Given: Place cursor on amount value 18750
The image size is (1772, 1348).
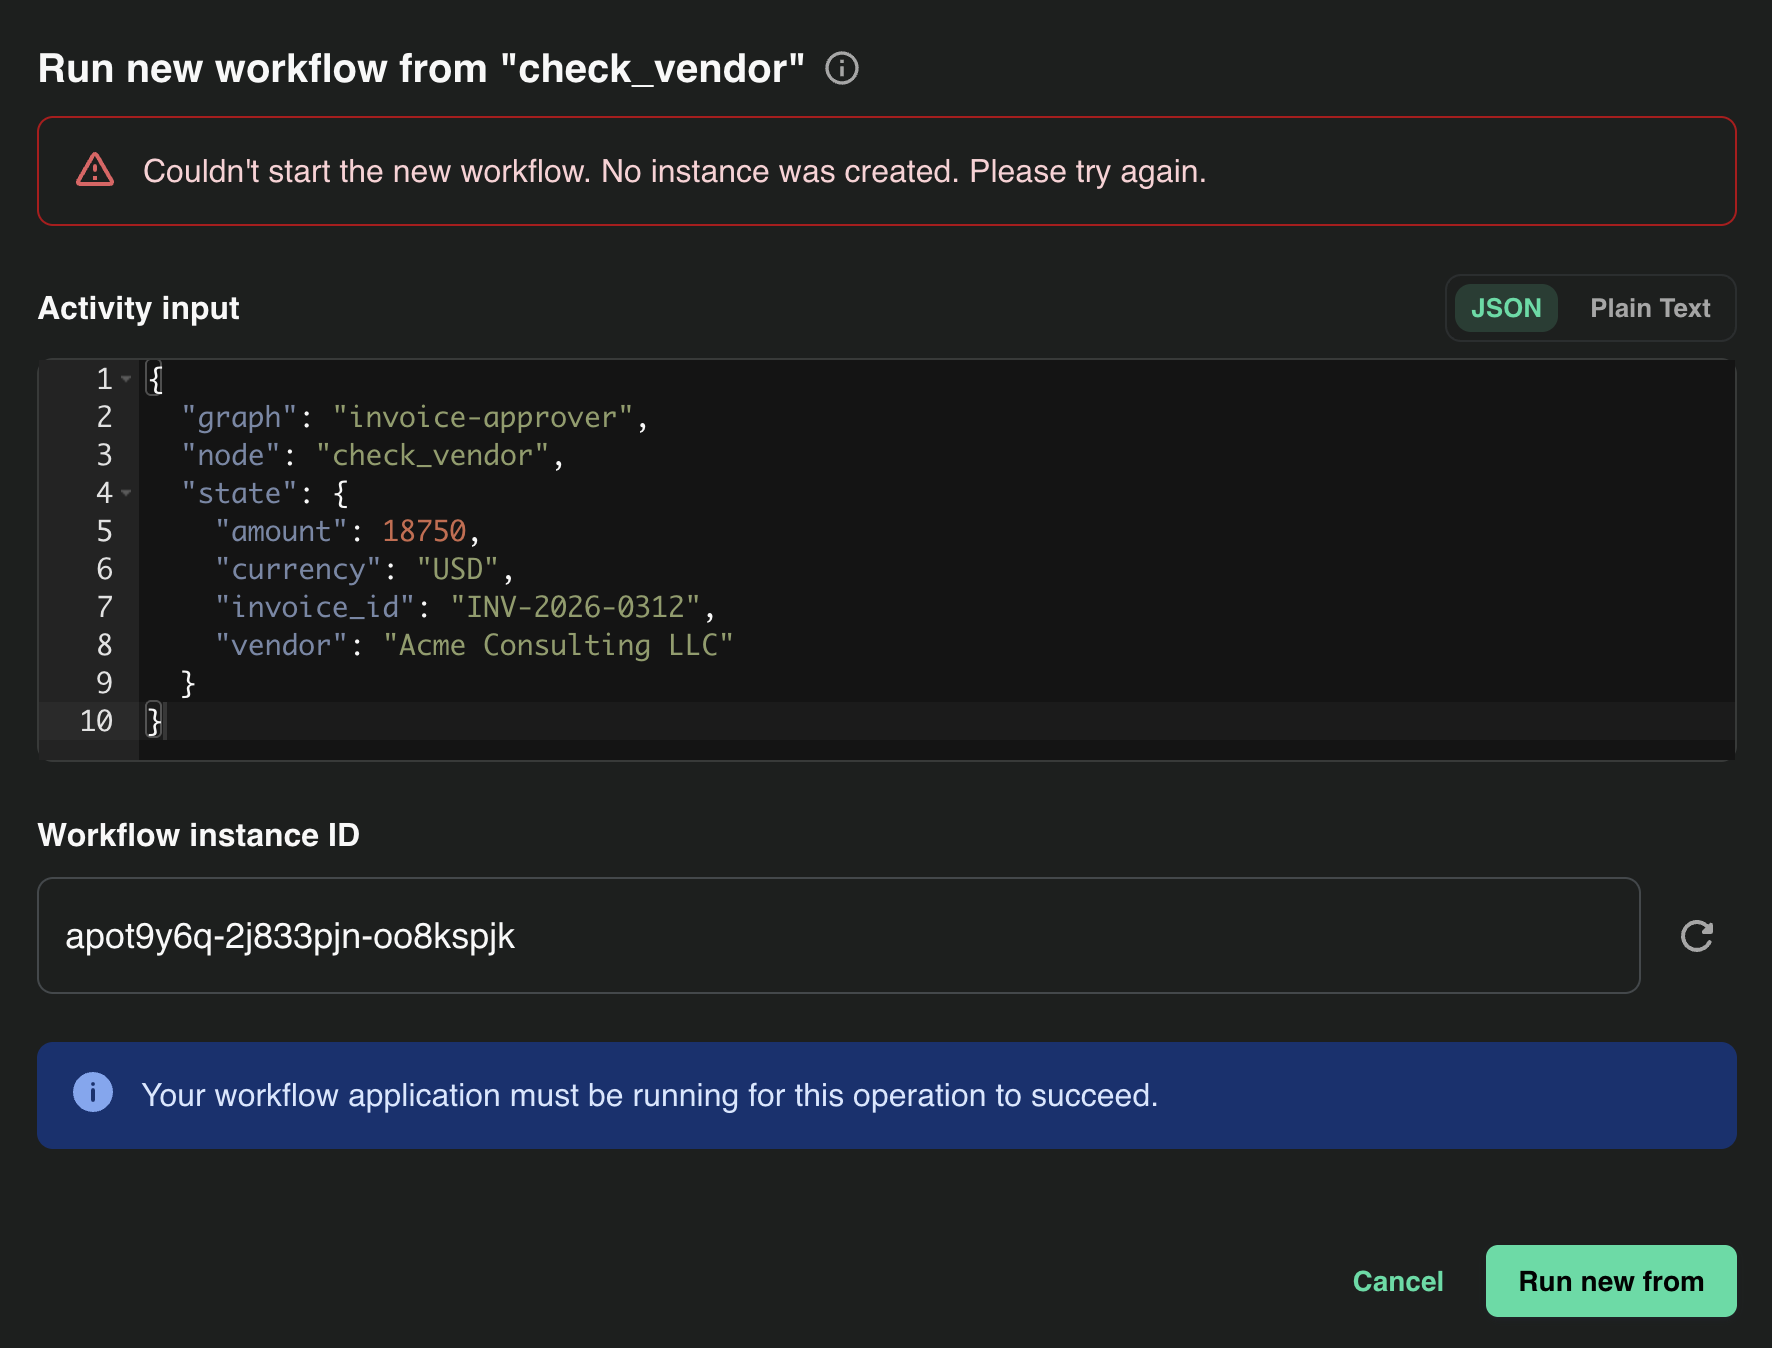Looking at the screenshot, I should click(424, 531).
